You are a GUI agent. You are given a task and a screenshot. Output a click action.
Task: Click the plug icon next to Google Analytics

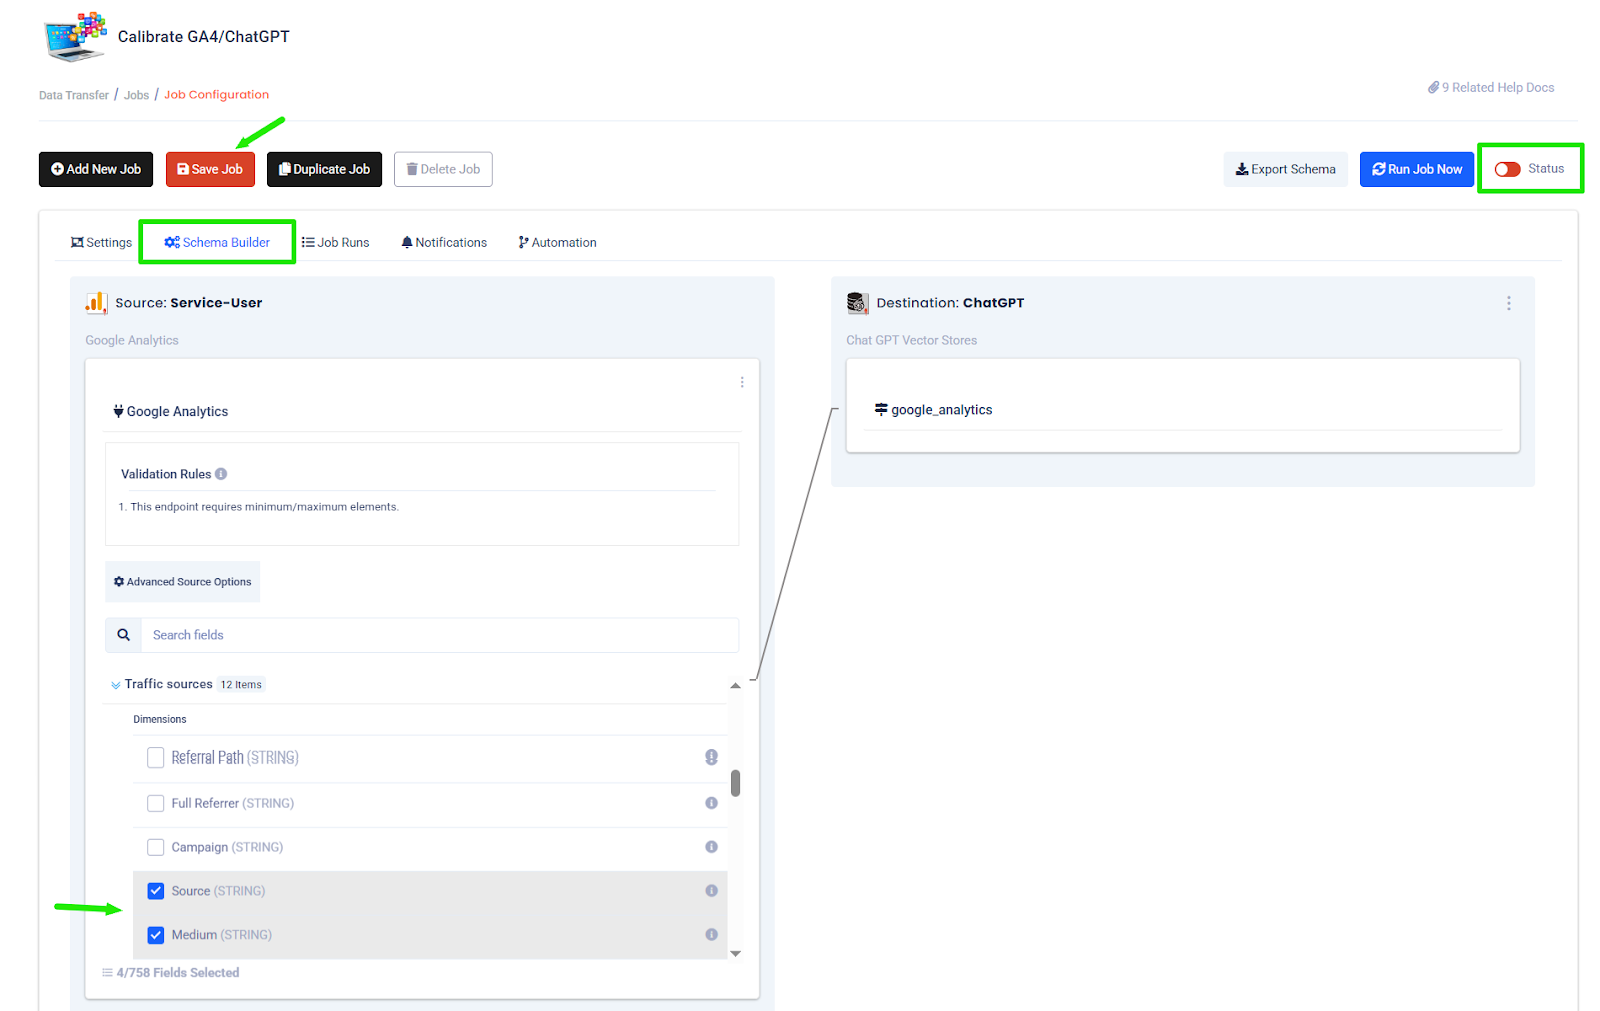118,411
